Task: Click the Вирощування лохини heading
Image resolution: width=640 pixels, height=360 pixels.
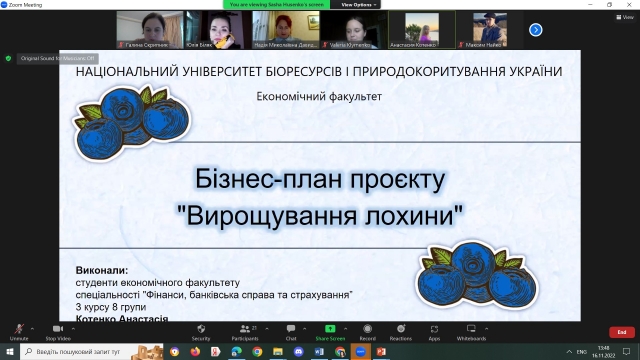Action: coord(320,215)
